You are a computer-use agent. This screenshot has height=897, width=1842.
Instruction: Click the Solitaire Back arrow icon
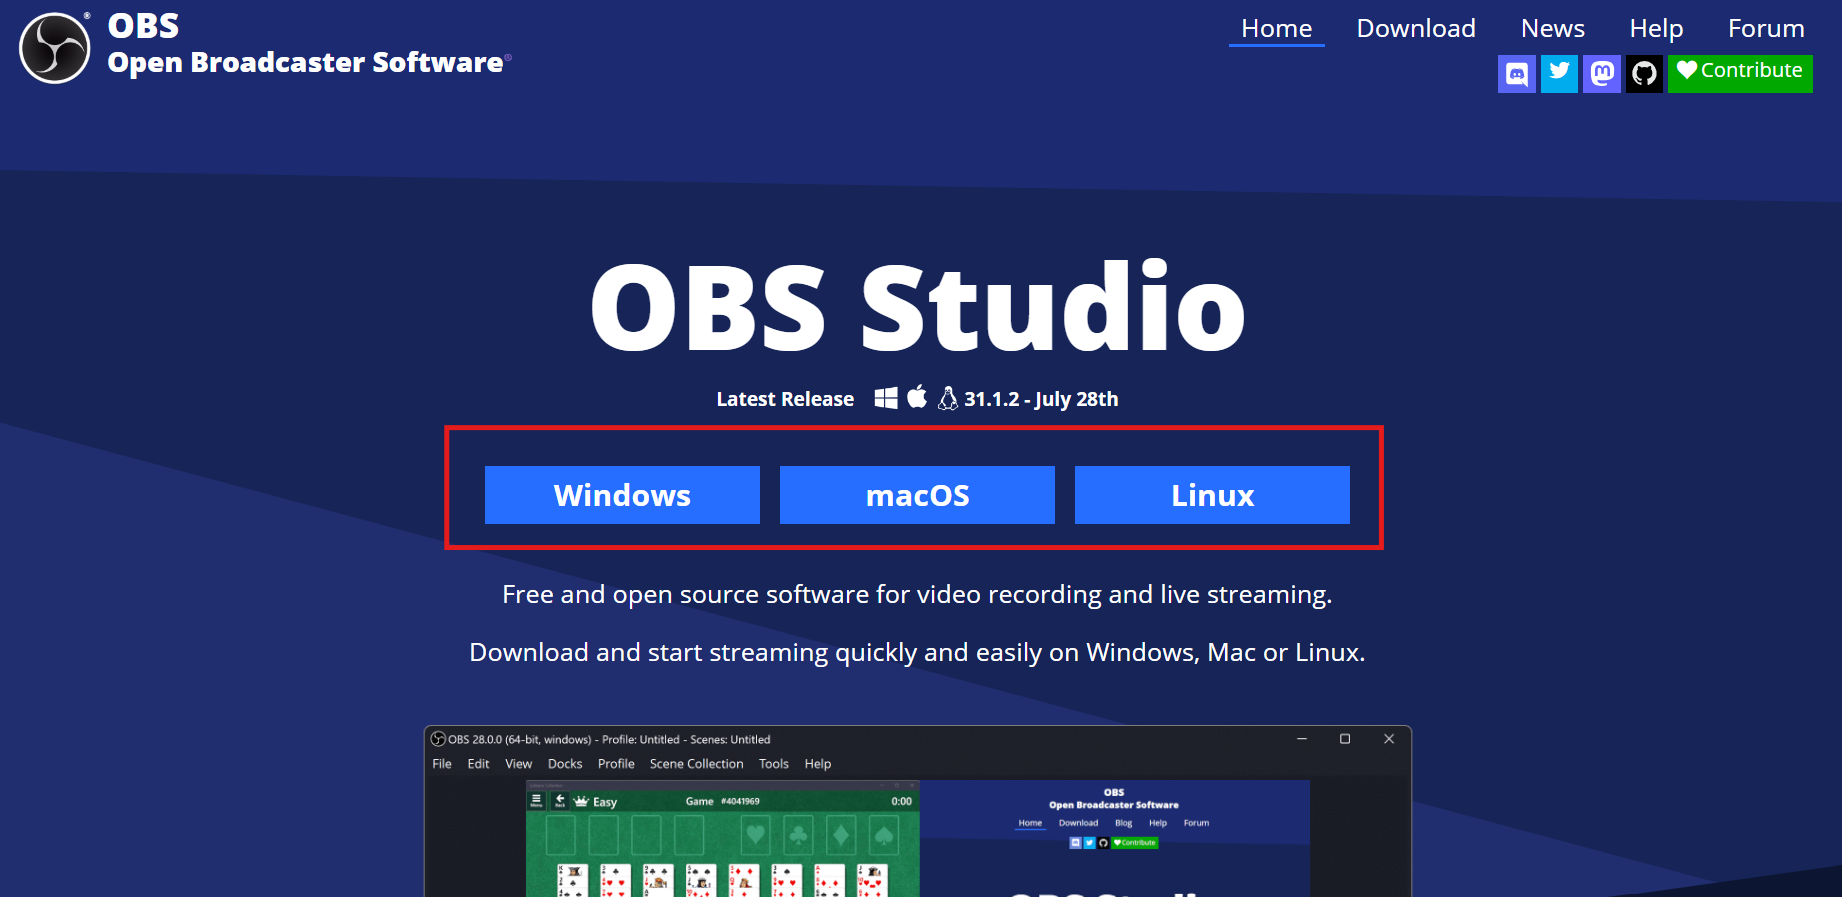[x=560, y=800]
